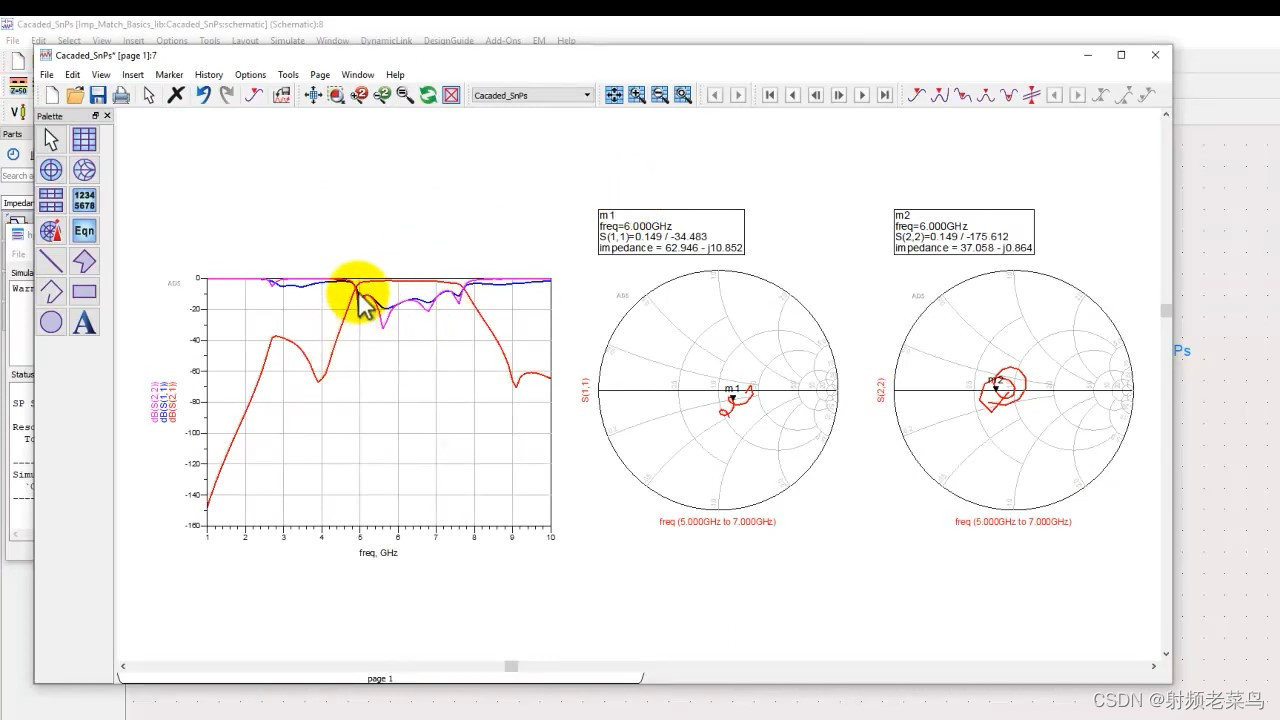Insert a line marker with double-arrow icon
This screenshot has height=720, width=1280.
coord(1031,95)
